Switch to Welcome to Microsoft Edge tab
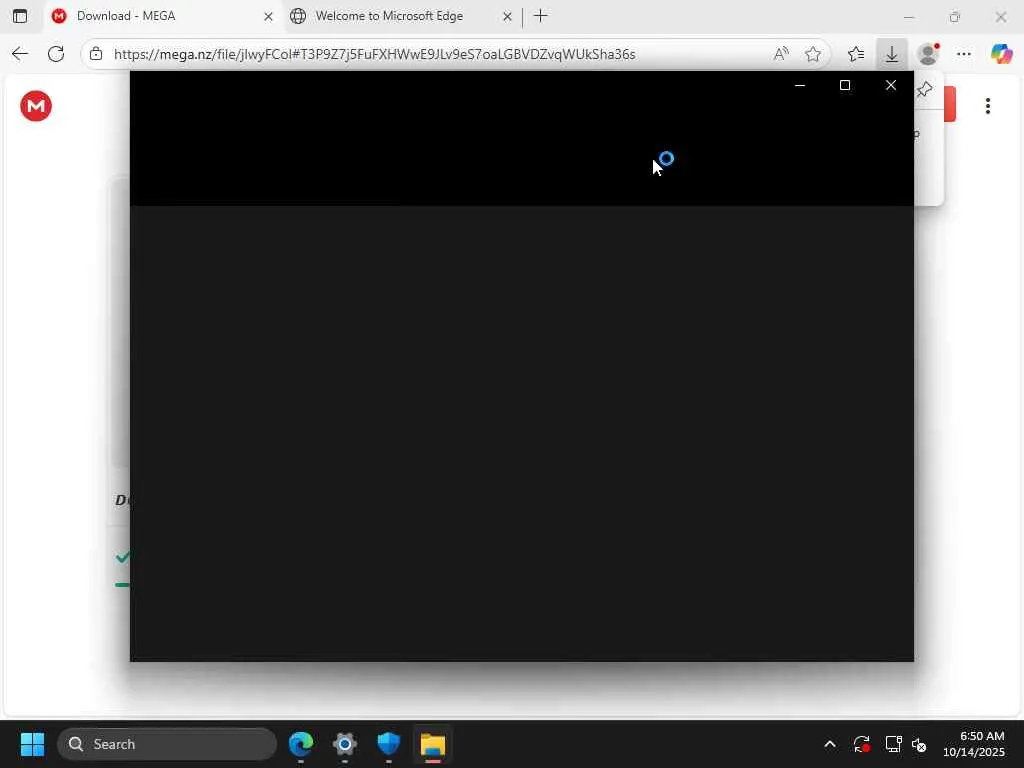This screenshot has height=768, width=1024. [402, 16]
